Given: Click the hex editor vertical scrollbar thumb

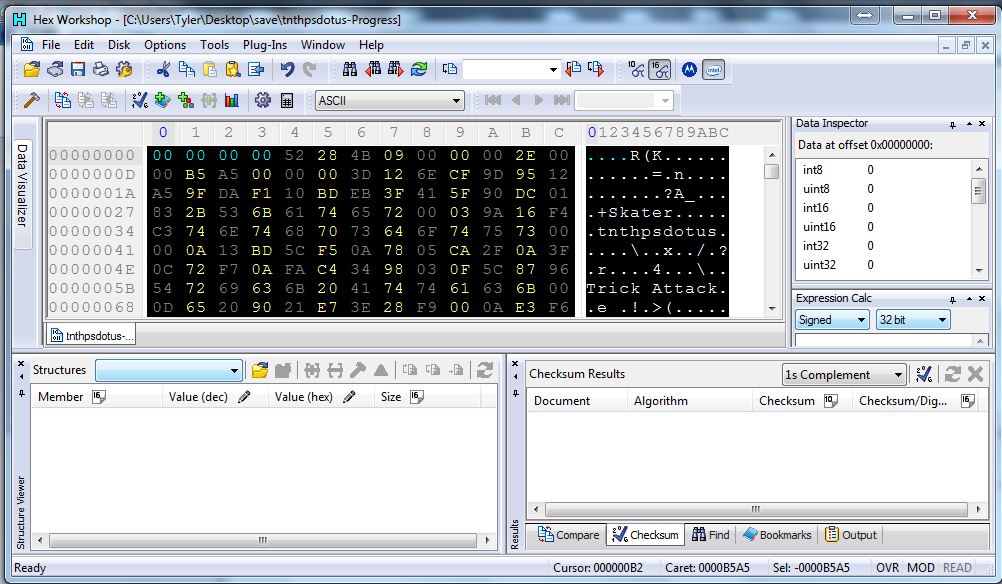Looking at the screenshot, I should (771, 171).
